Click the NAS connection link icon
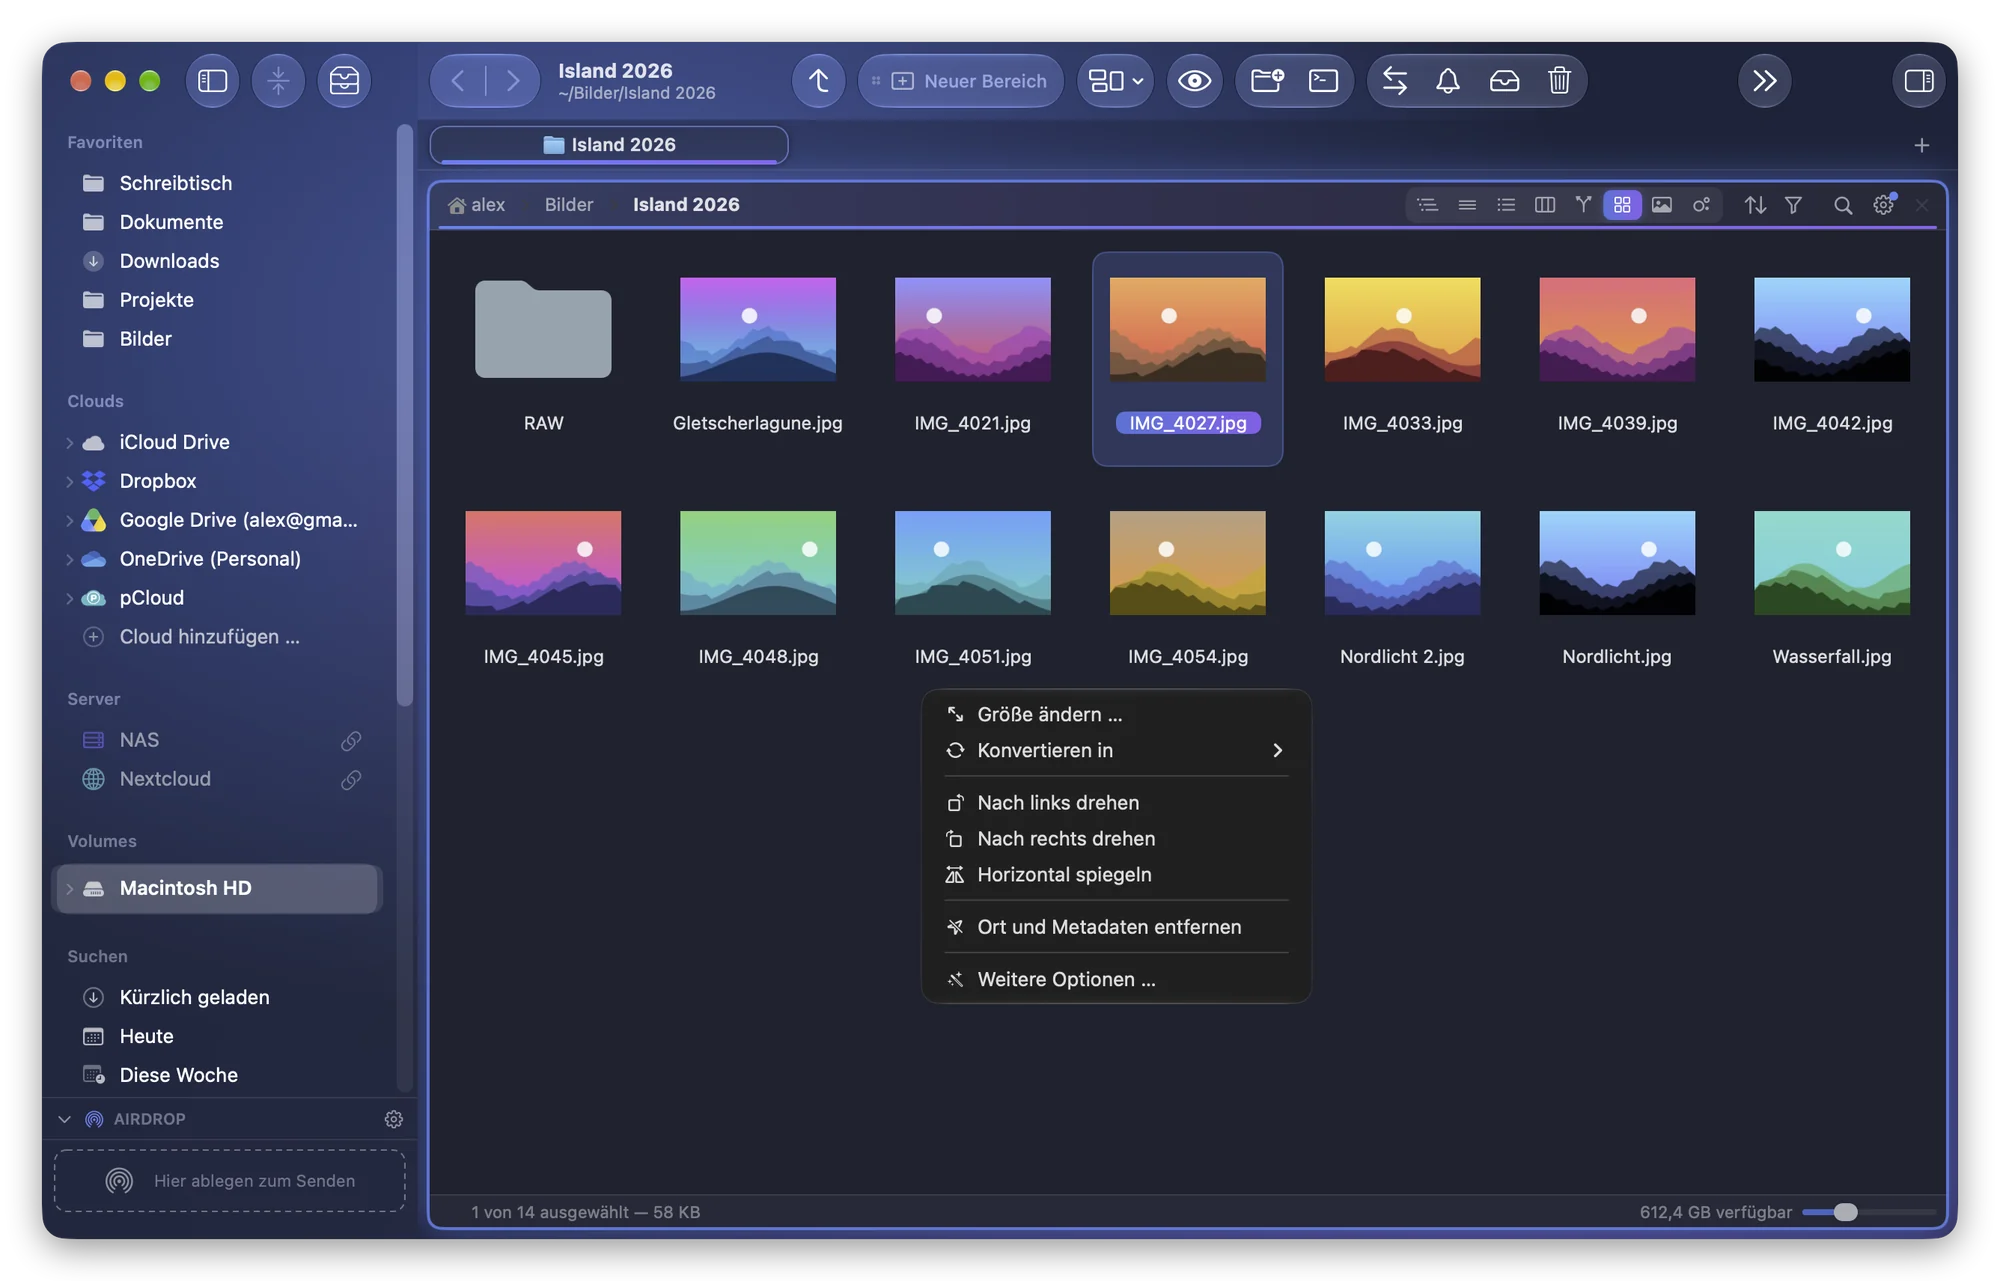 pyautogui.click(x=351, y=741)
